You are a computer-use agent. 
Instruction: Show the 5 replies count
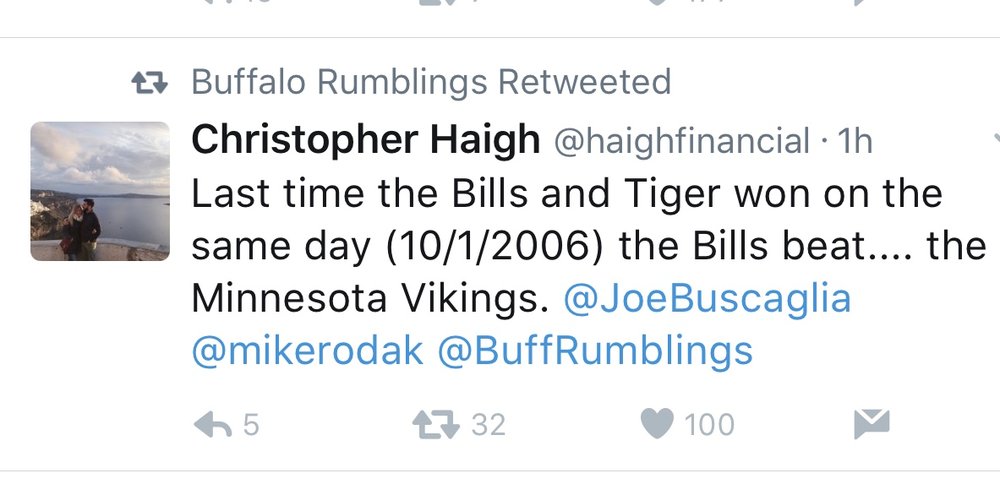click(251, 425)
